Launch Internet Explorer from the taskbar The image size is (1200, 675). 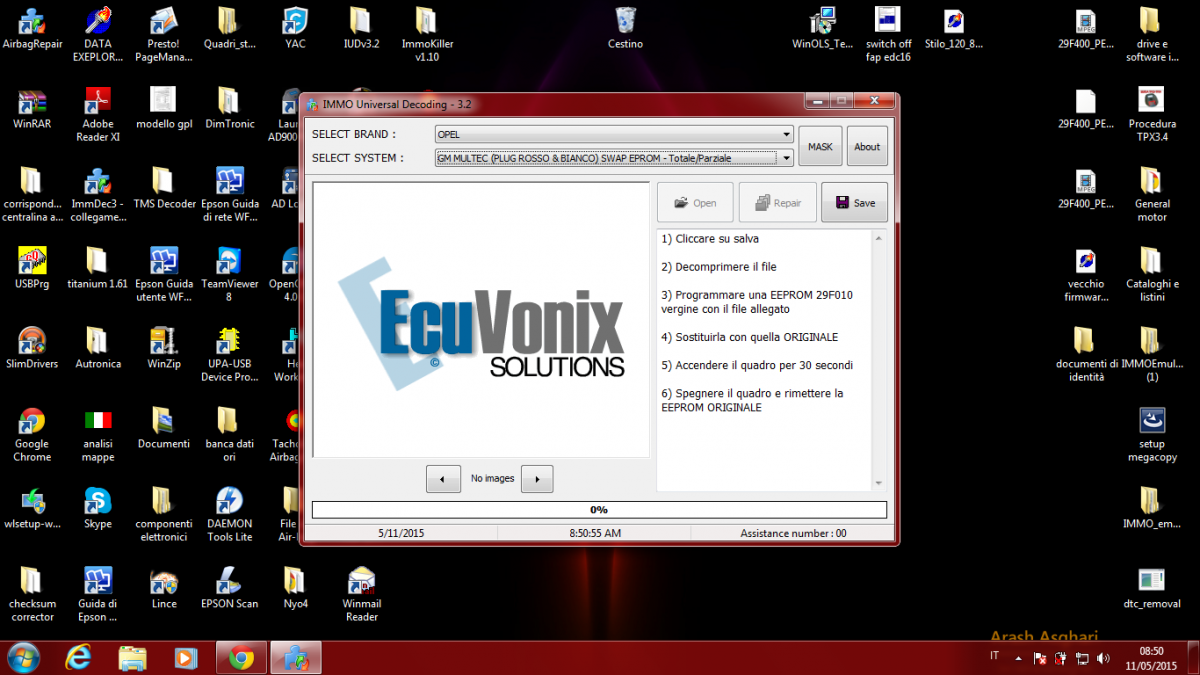point(78,658)
